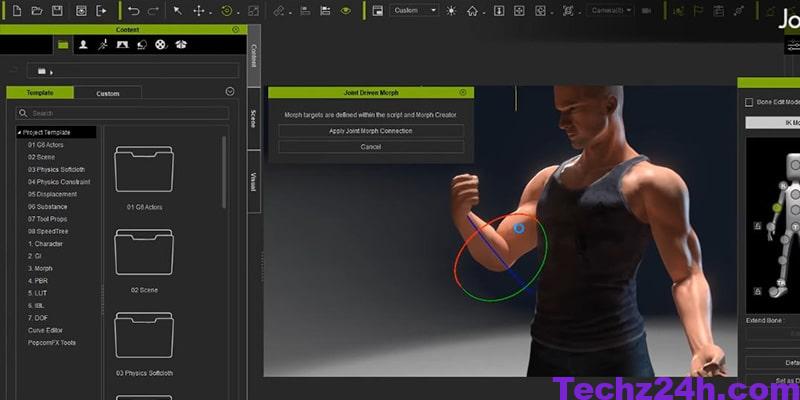Activate the Scale tool
800x400 pixels.
point(254,11)
